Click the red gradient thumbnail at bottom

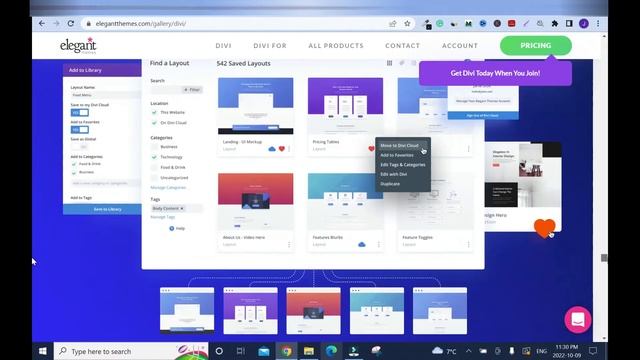click(313, 311)
